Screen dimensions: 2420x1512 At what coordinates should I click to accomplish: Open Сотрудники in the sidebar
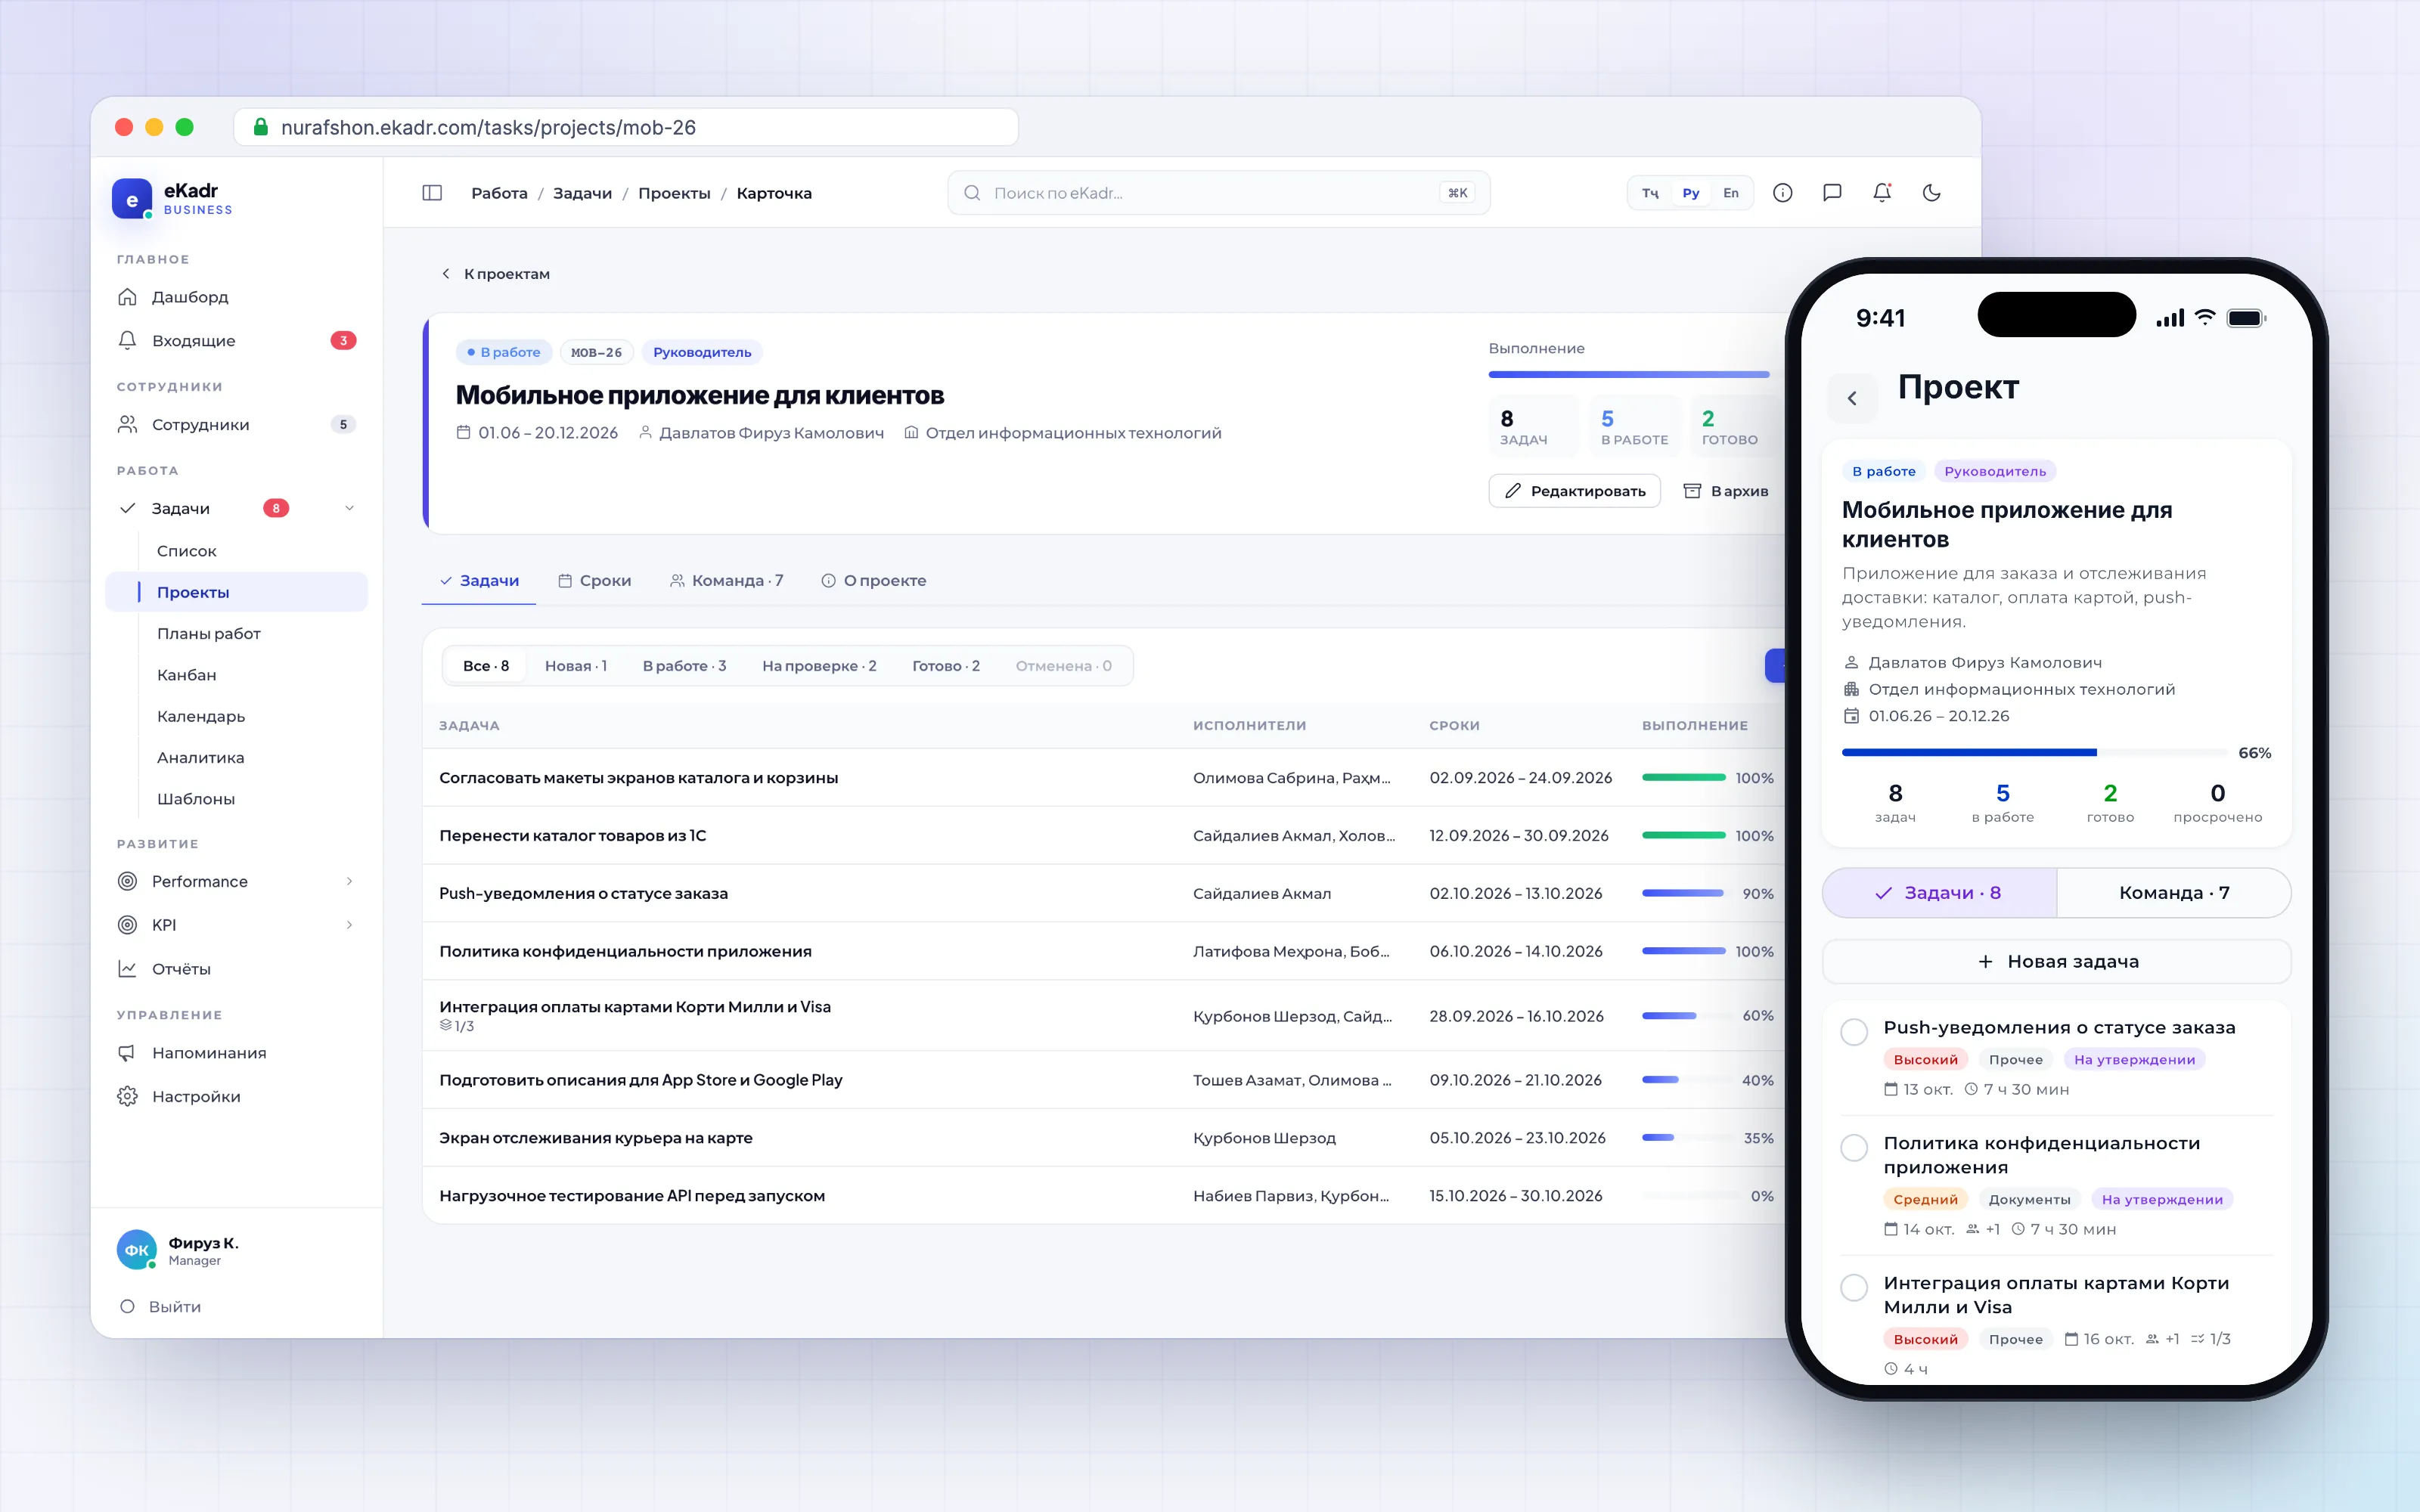click(x=237, y=425)
